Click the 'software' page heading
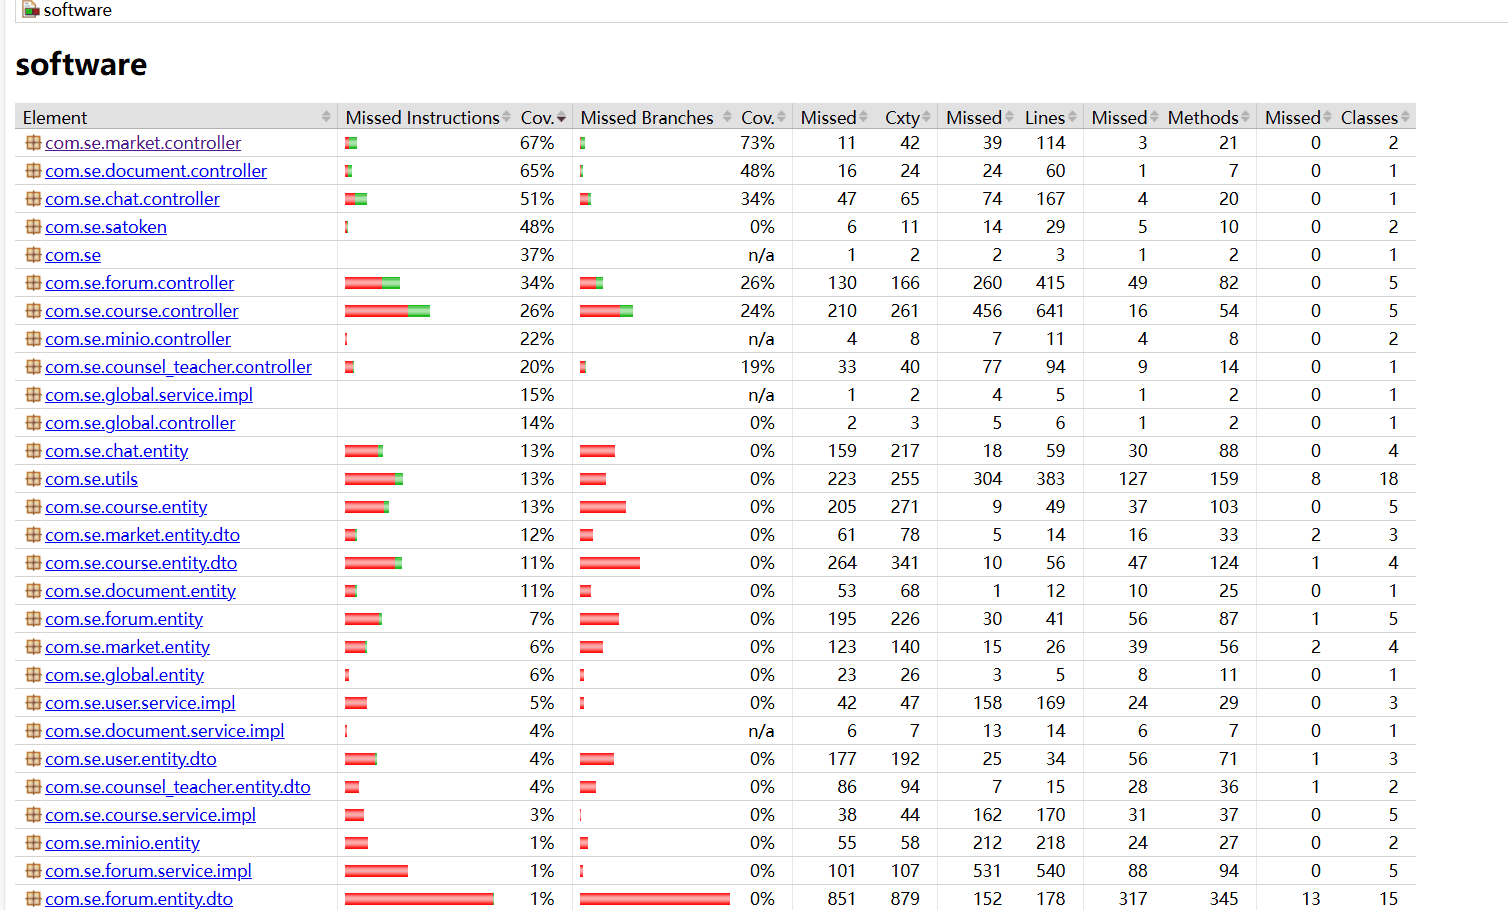 coord(81,64)
